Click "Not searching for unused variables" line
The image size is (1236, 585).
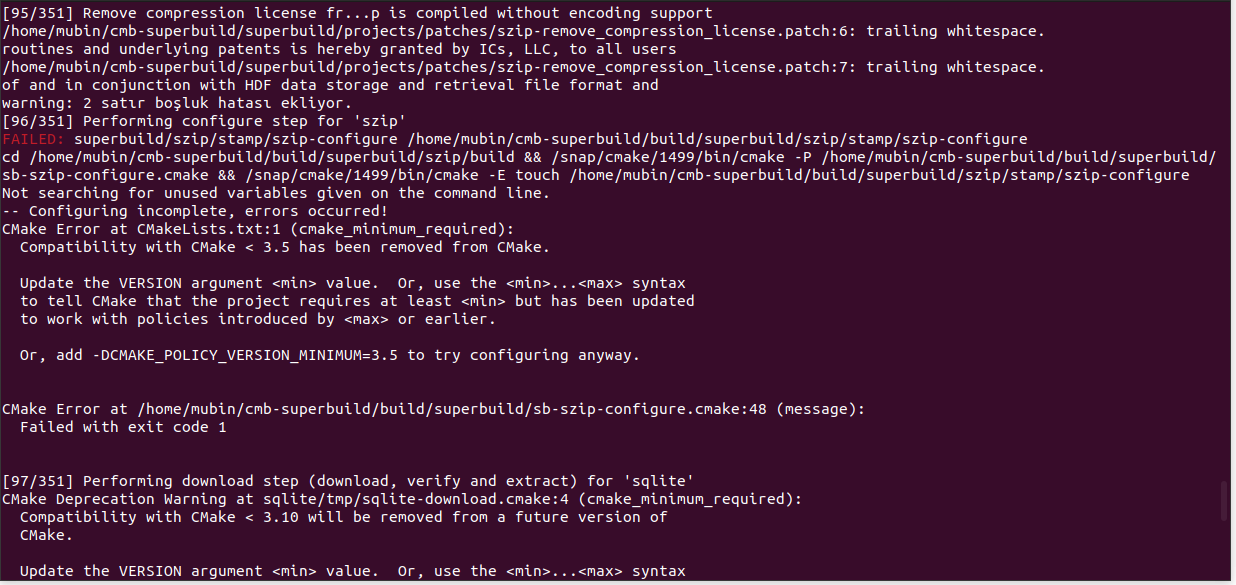[275, 193]
